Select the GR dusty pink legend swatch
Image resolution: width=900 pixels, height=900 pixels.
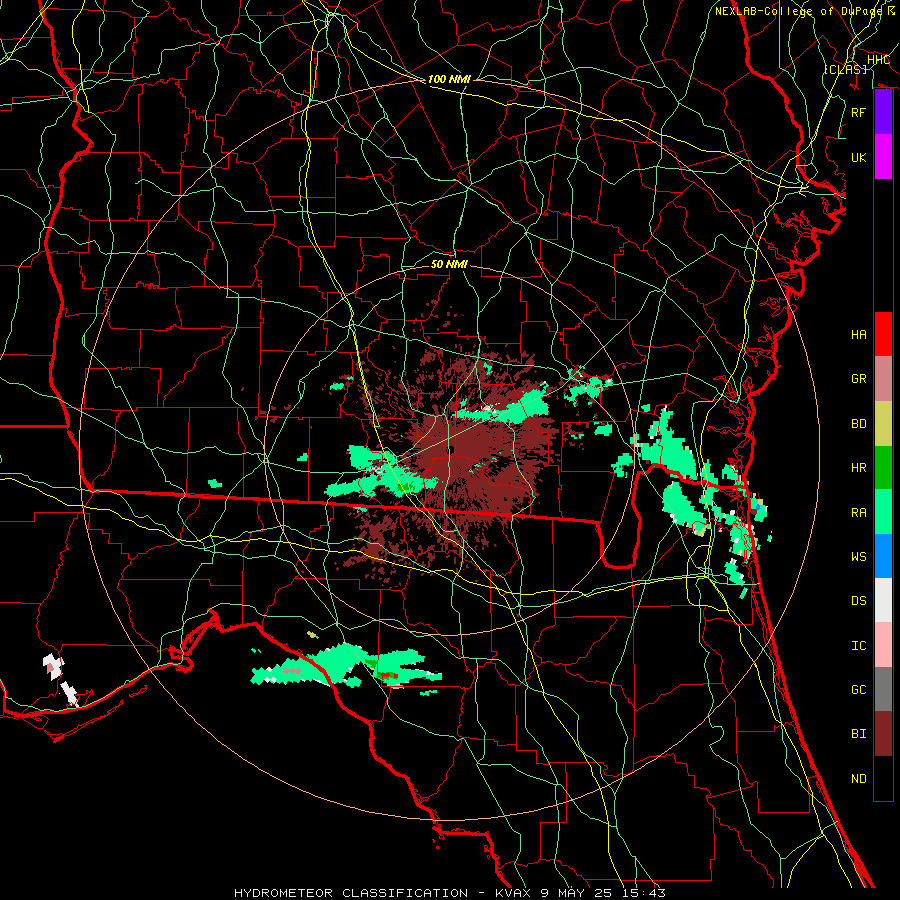[883, 378]
